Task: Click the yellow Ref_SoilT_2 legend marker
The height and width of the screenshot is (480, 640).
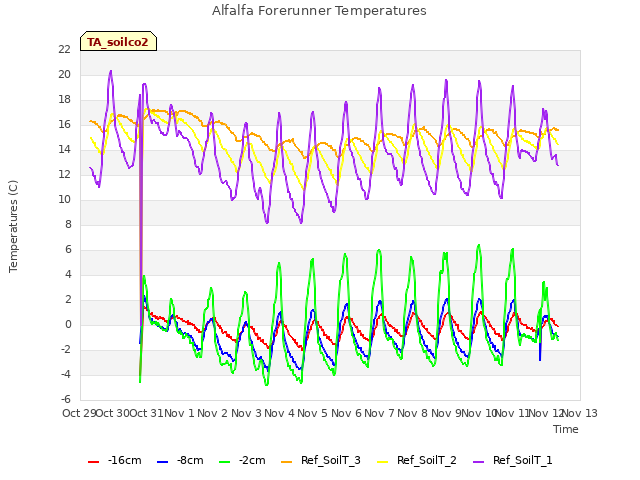Action: [x=382, y=462]
